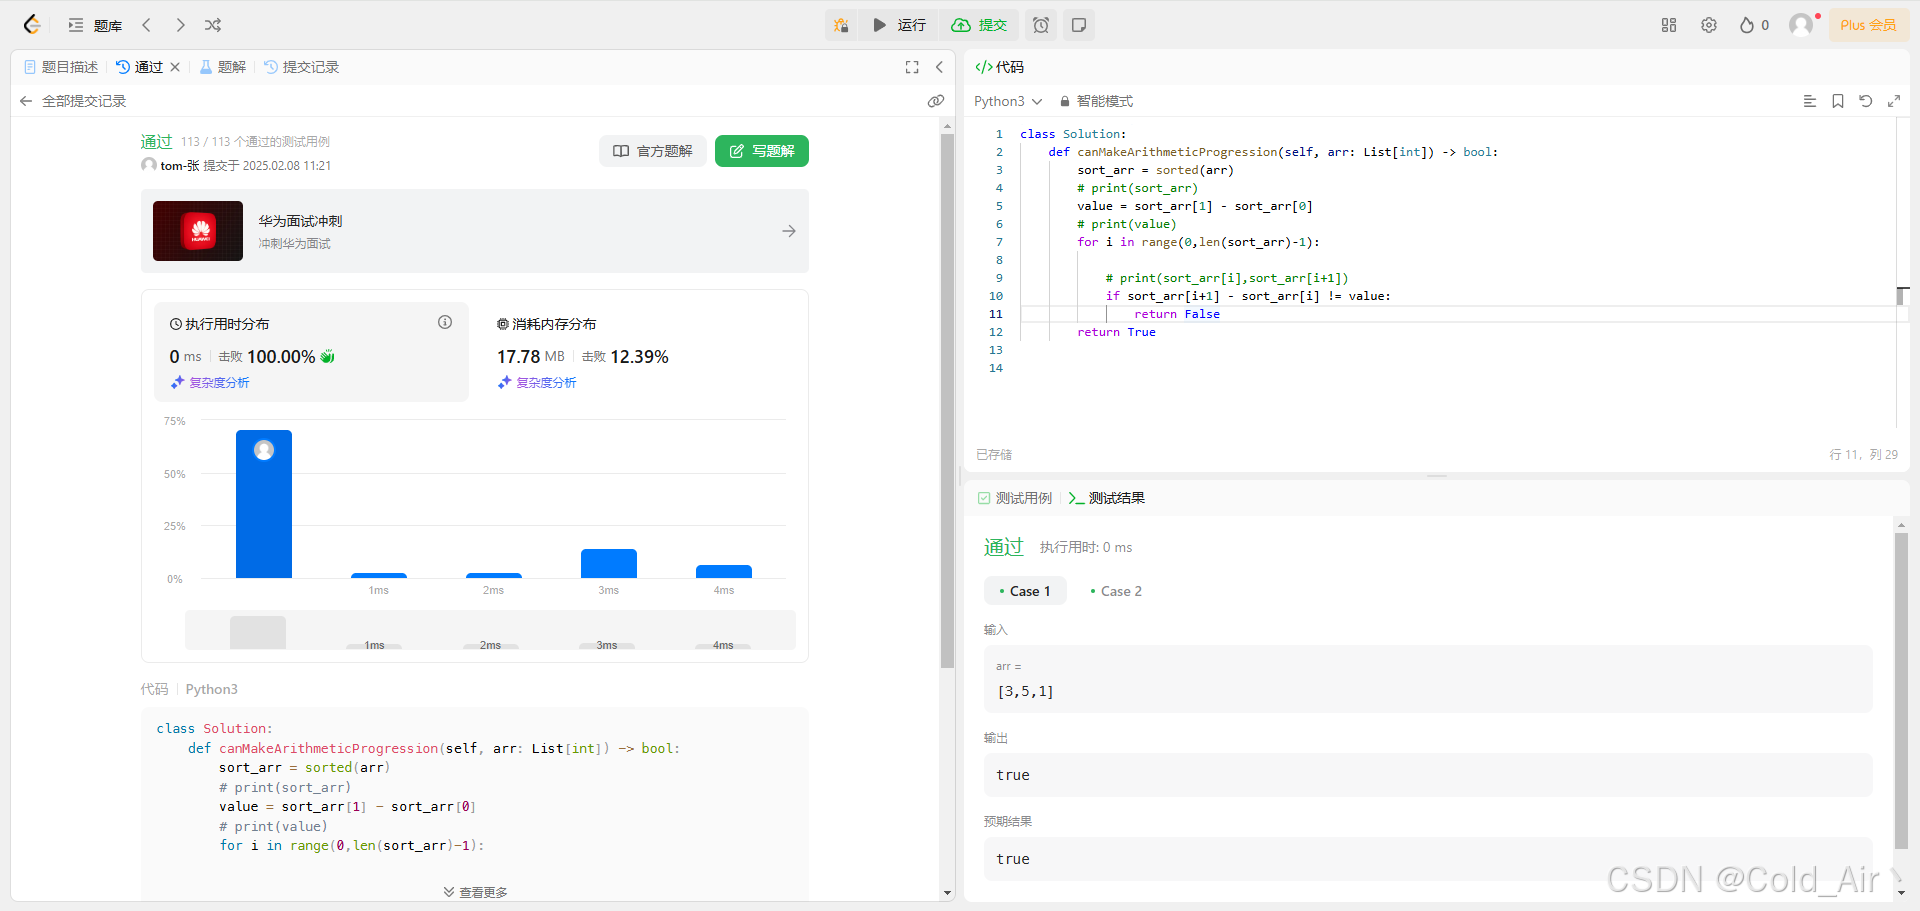Click the apps grid icon near settings
This screenshot has height=911, width=1920.
point(1668,25)
